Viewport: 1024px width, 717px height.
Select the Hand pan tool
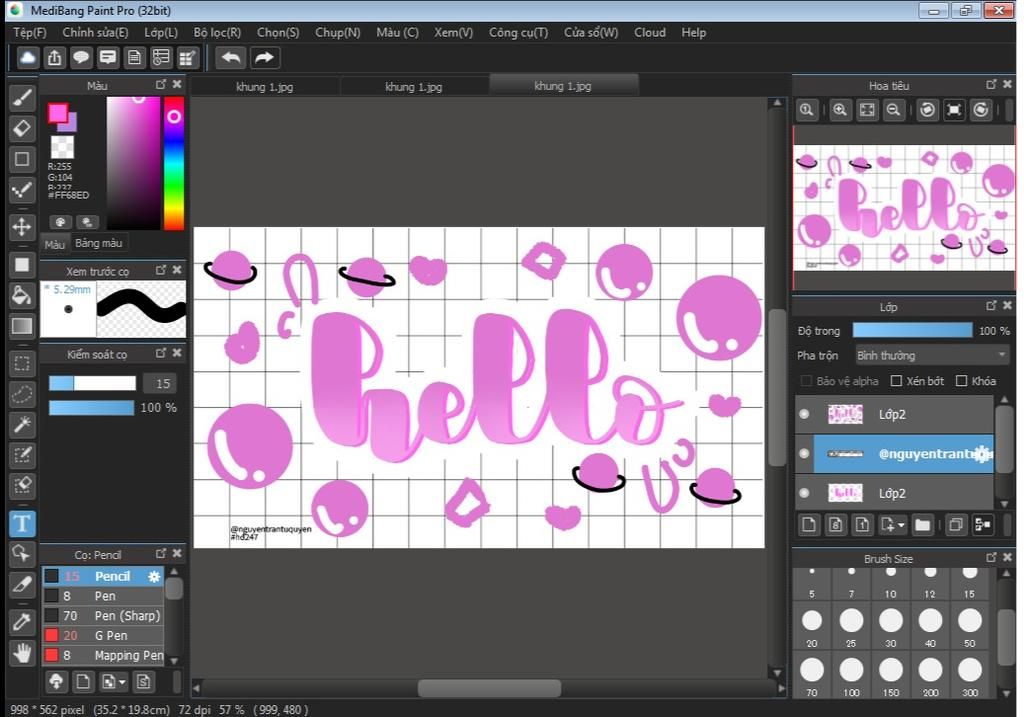click(22, 653)
